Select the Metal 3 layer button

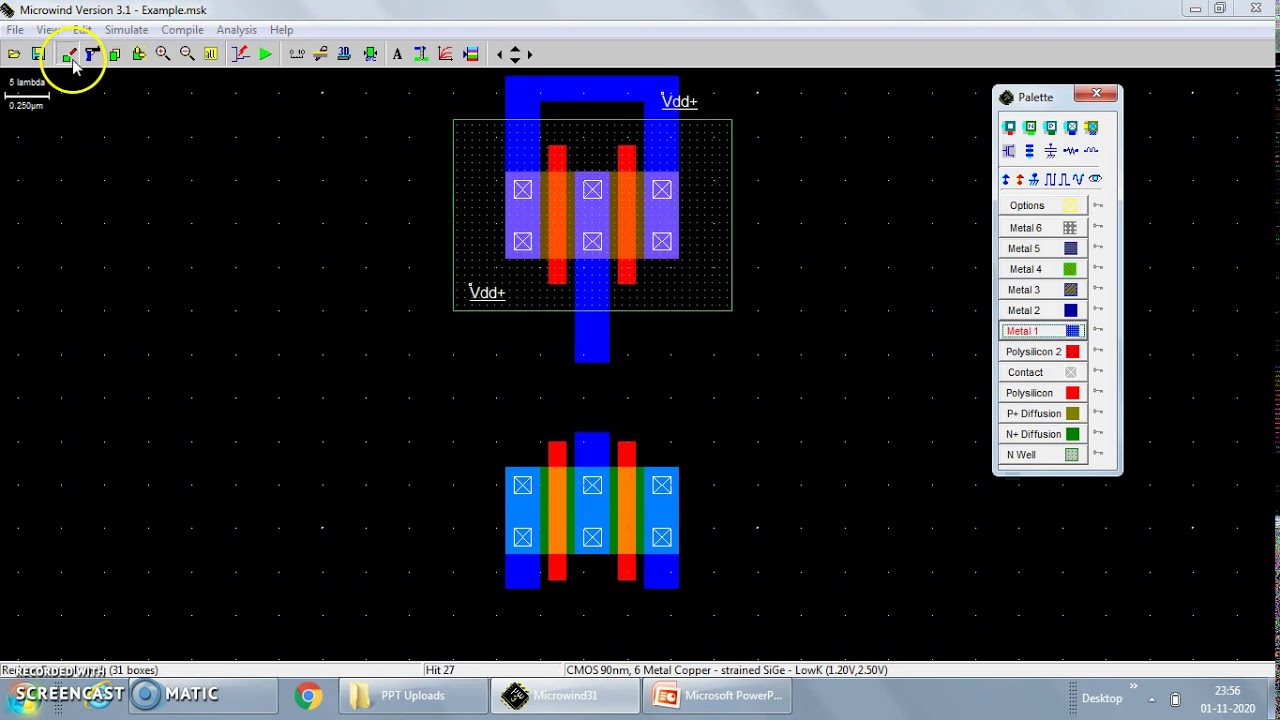[1042, 290]
